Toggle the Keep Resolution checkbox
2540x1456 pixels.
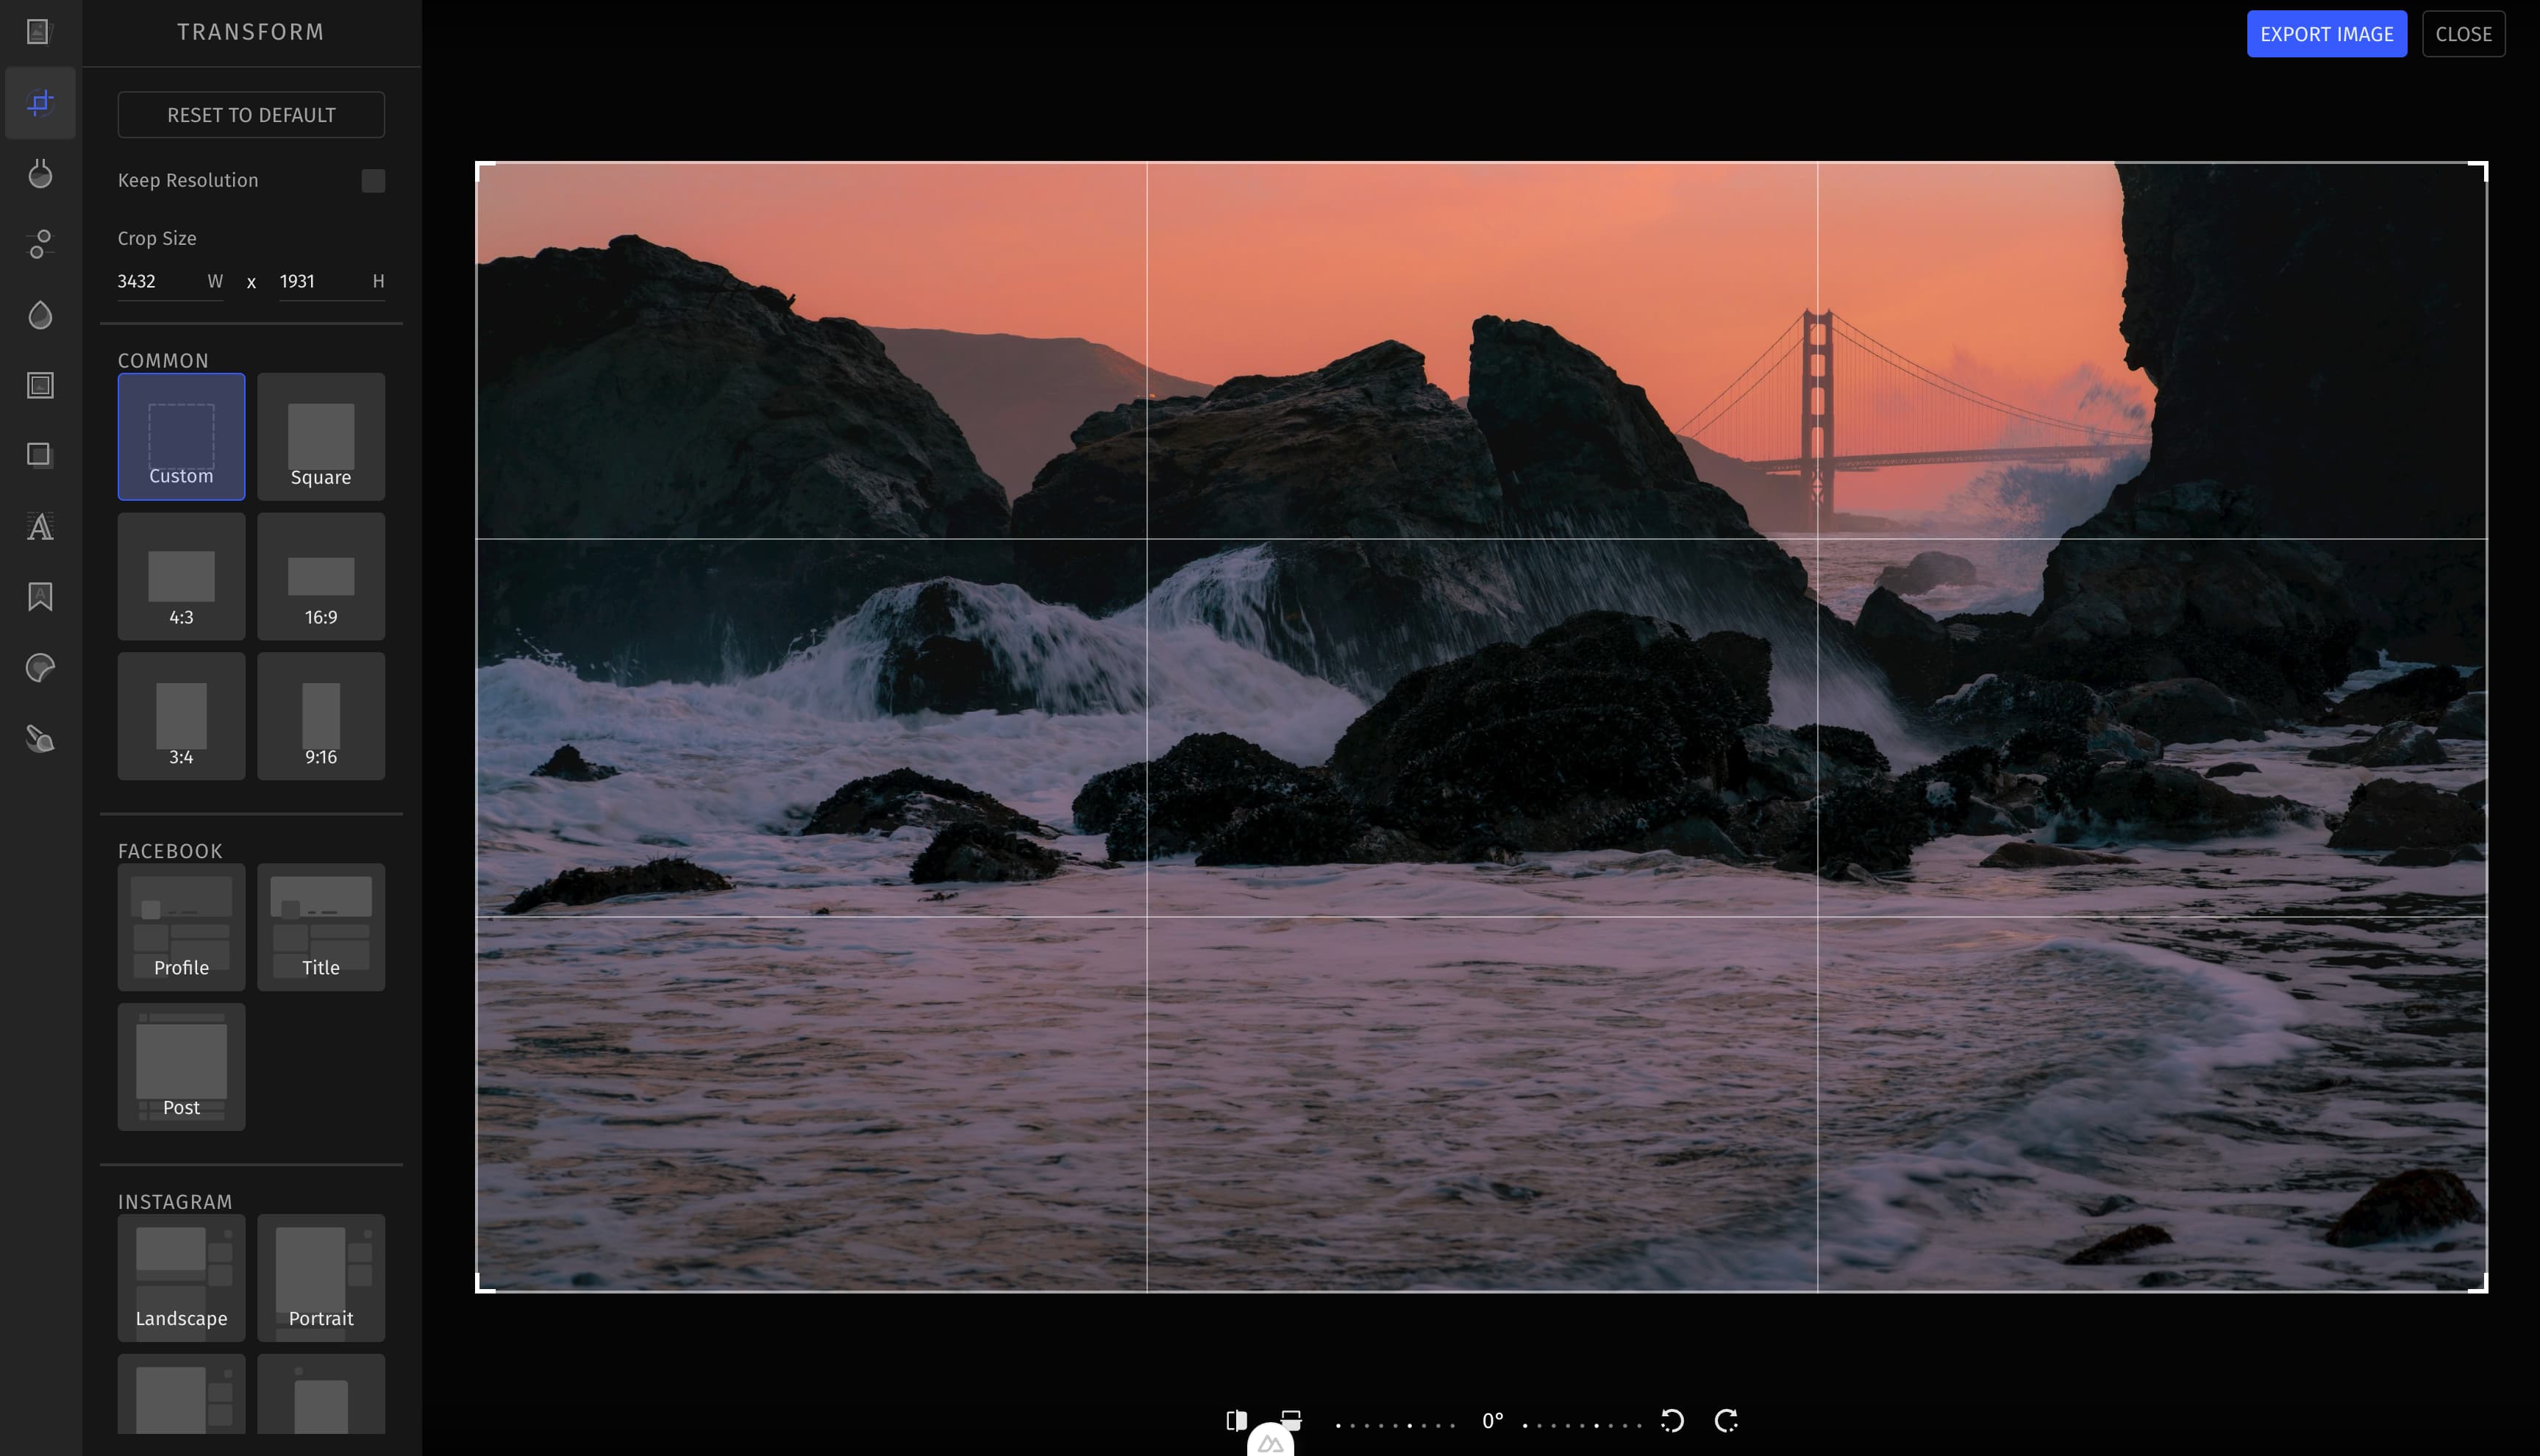[373, 181]
